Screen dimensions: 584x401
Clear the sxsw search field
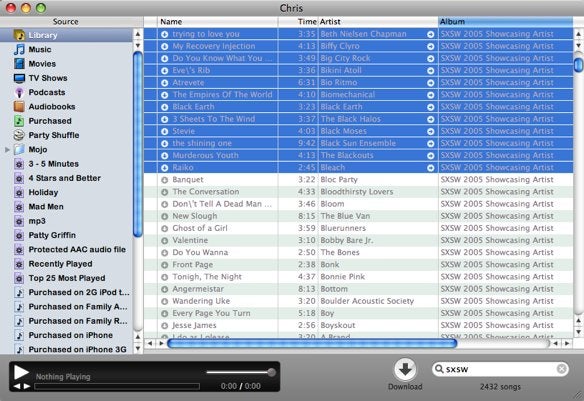point(562,369)
